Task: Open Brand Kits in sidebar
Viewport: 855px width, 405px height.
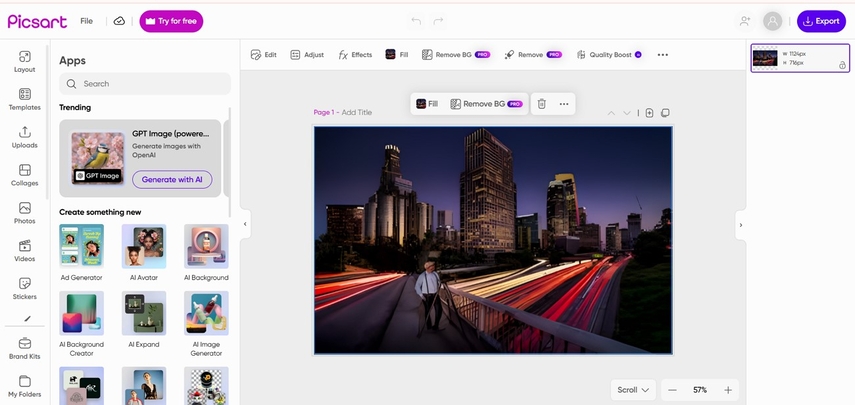Action: (x=25, y=348)
